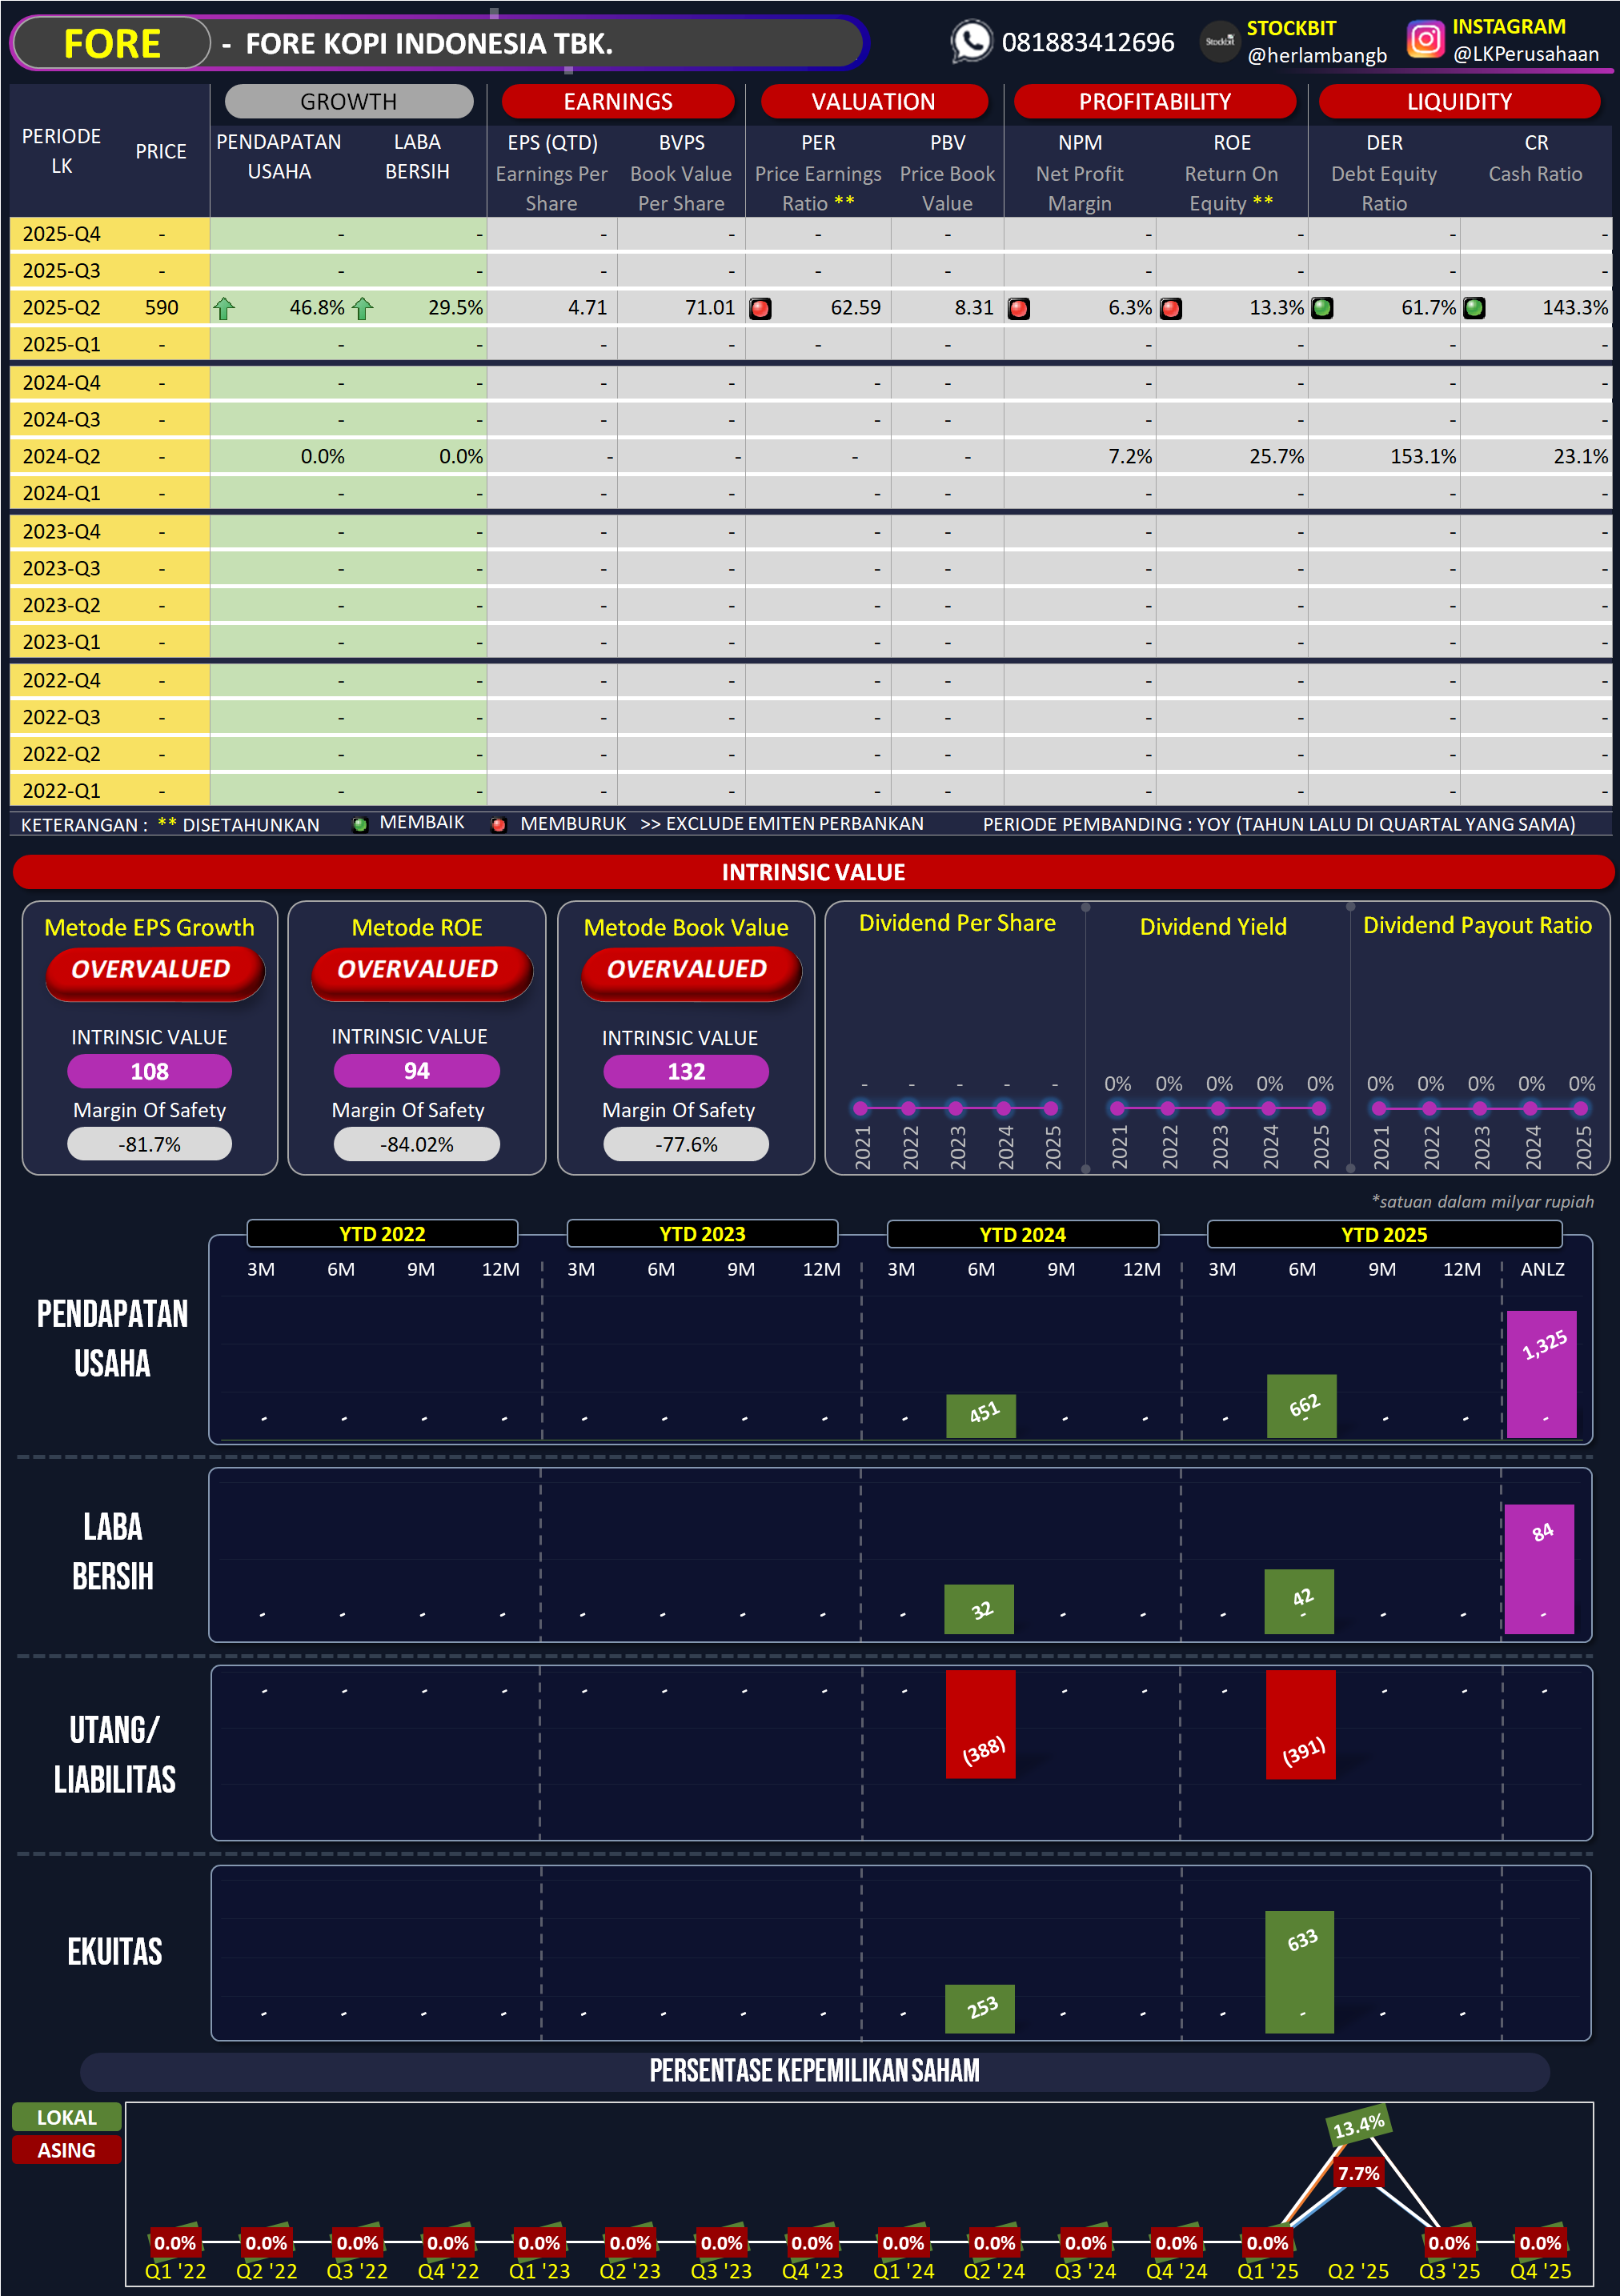
Task: Click the YTD 2024 label
Action: click(x=1022, y=1234)
